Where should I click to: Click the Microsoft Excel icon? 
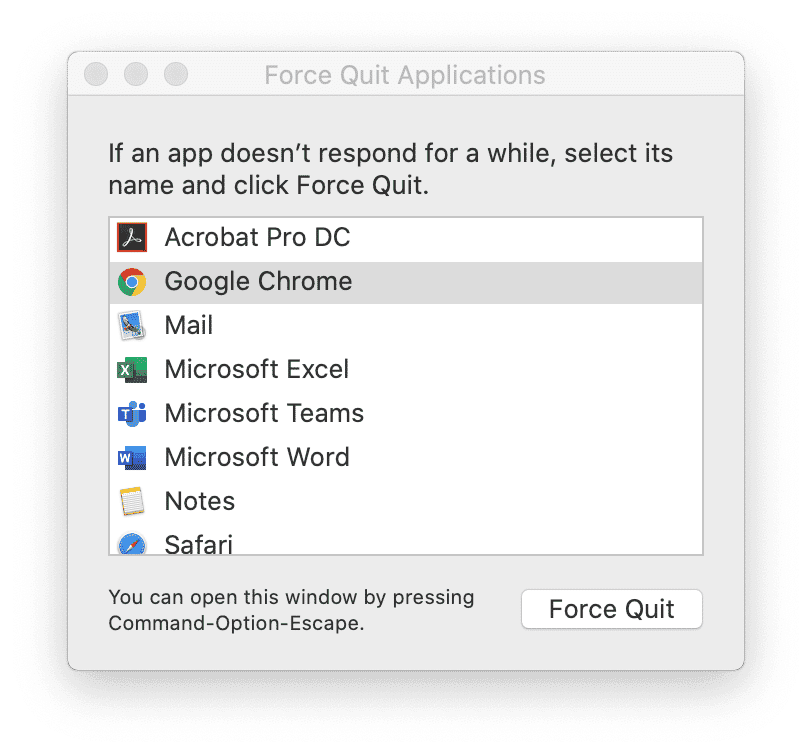click(131, 369)
